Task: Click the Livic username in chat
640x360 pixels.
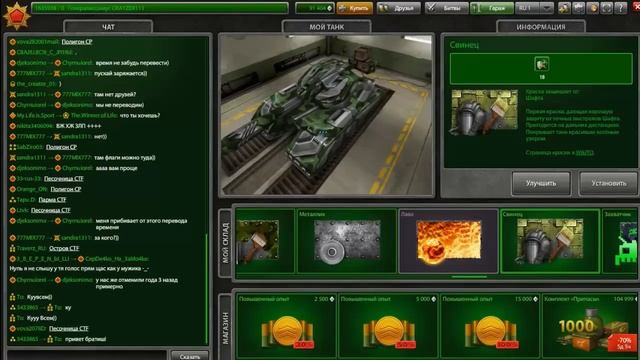Action: [x=22, y=210]
